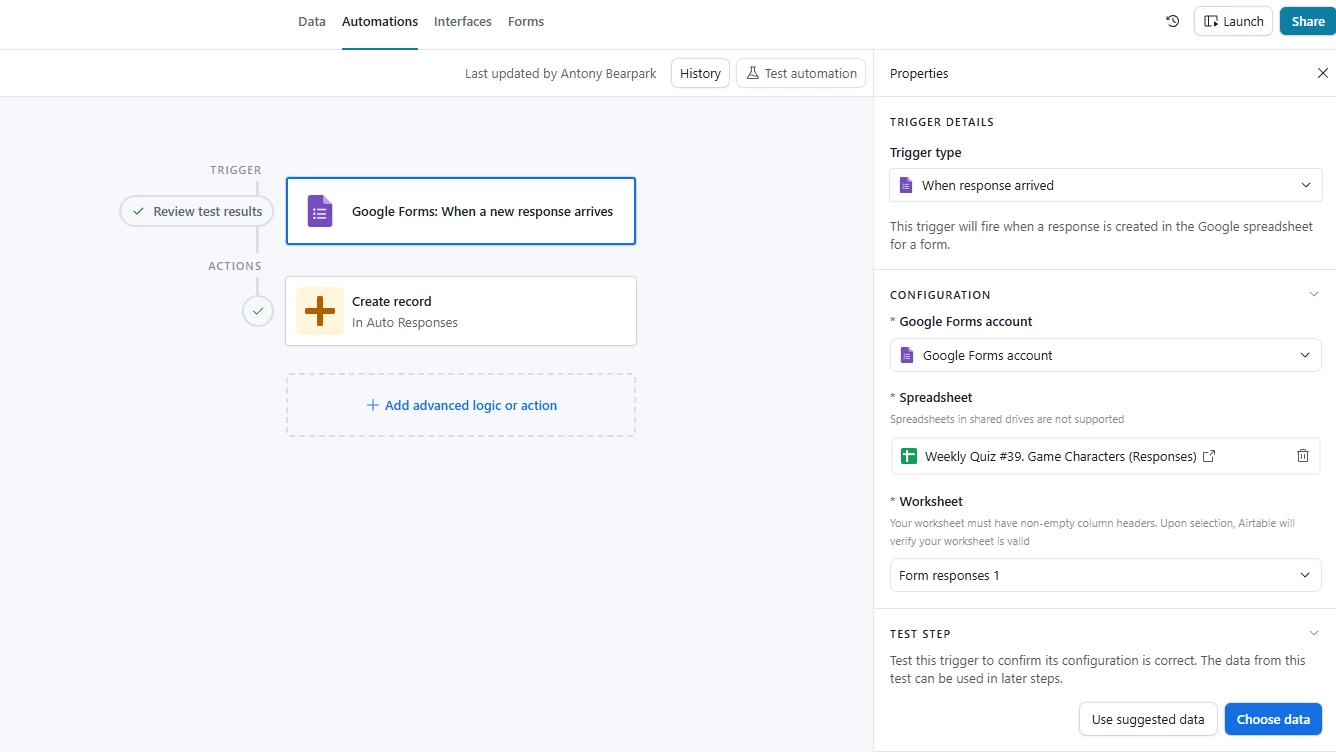Delete the selected spreadsheet with trash icon

[1303, 456]
